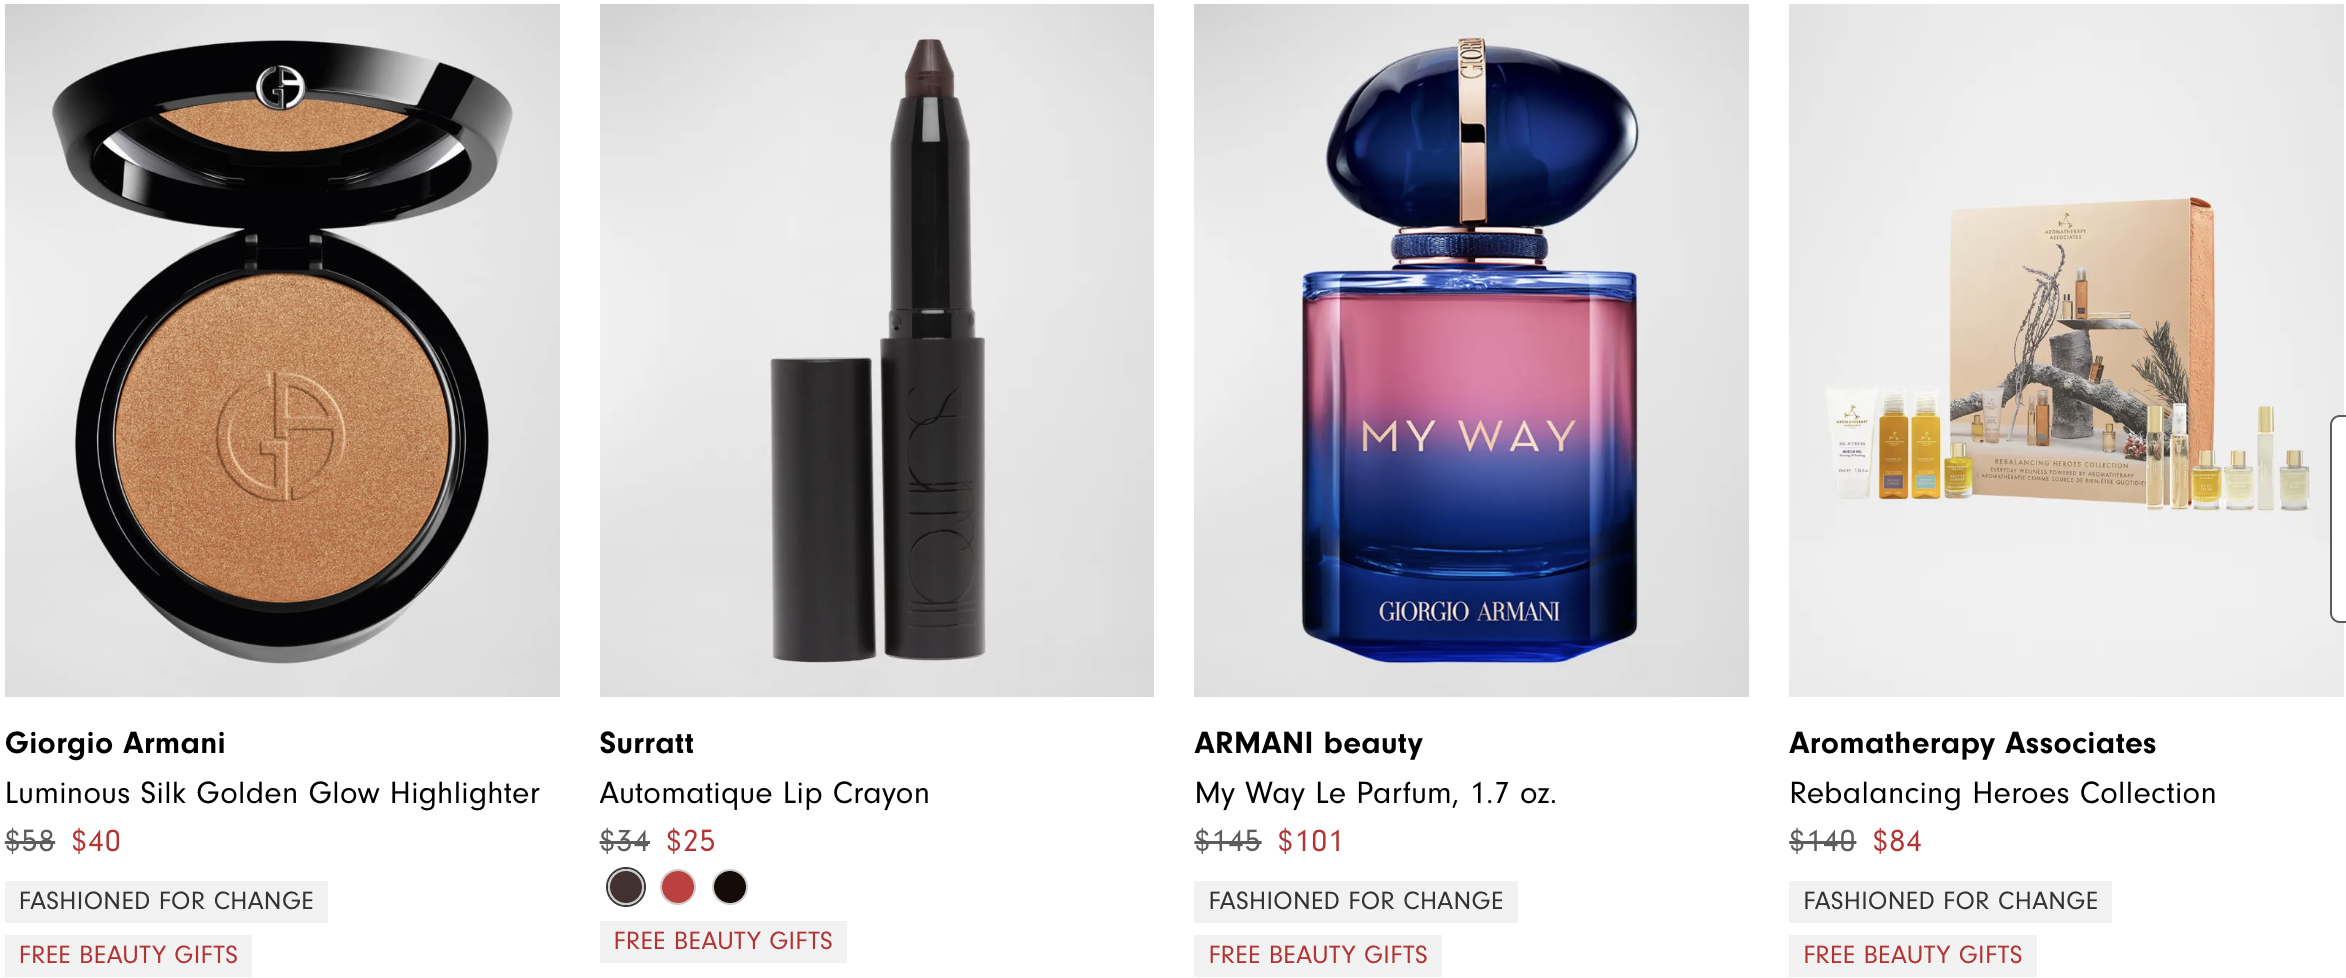The height and width of the screenshot is (978, 2346).
Task: Open Automatique Lip Crayon product link
Action: coord(764,793)
